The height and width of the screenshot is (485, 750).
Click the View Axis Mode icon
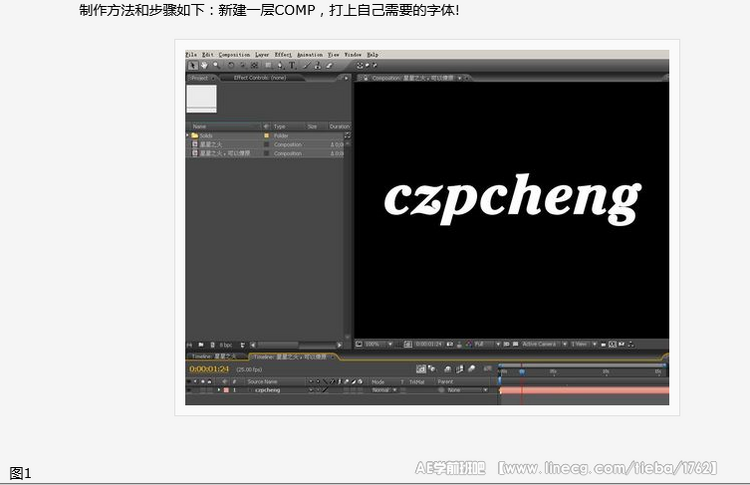click(375, 66)
